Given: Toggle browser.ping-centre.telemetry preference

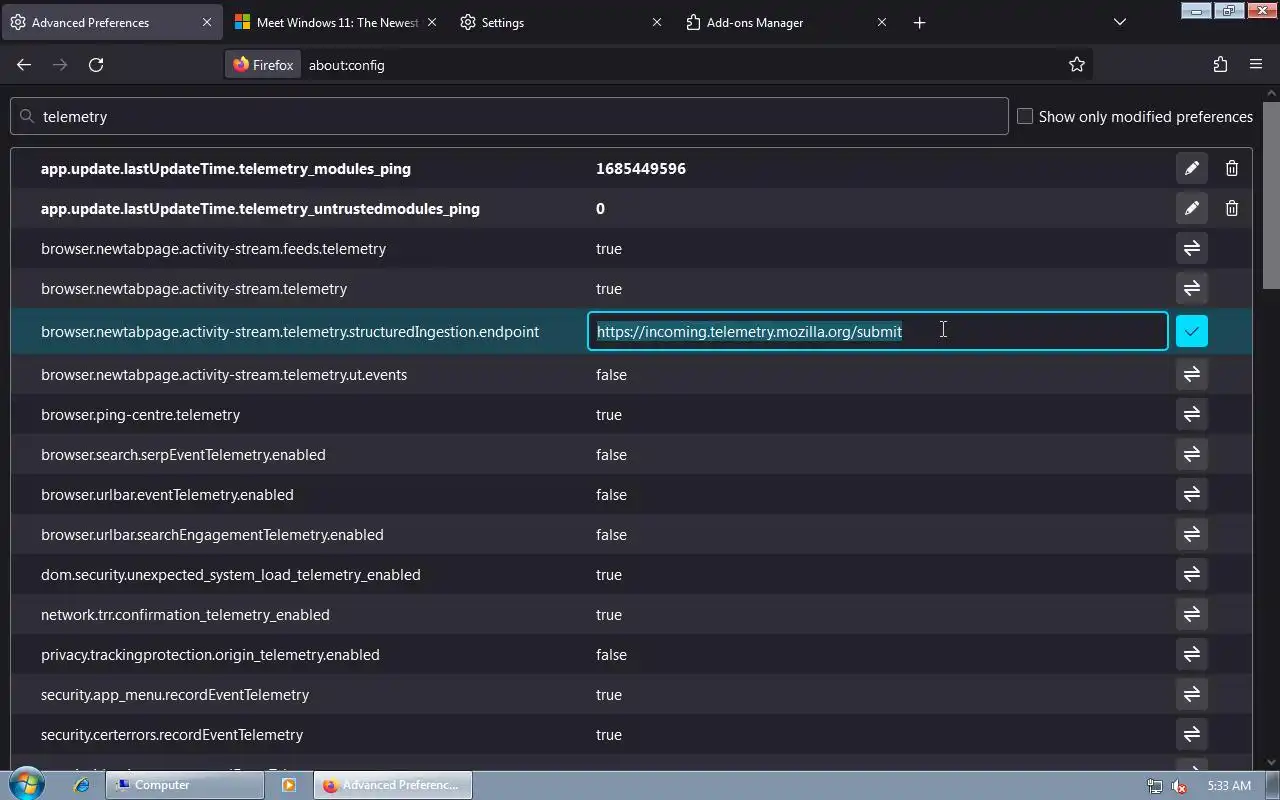Looking at the screenshot, I should (1191, 414).
